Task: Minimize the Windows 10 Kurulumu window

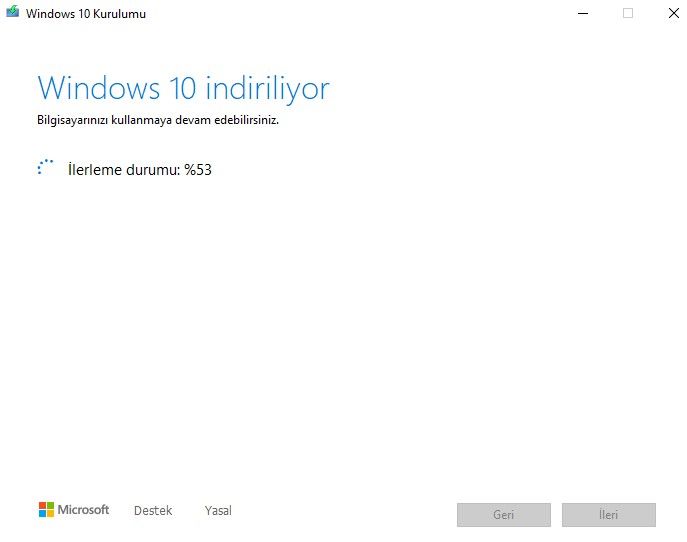Action: (x=583, y=14)
